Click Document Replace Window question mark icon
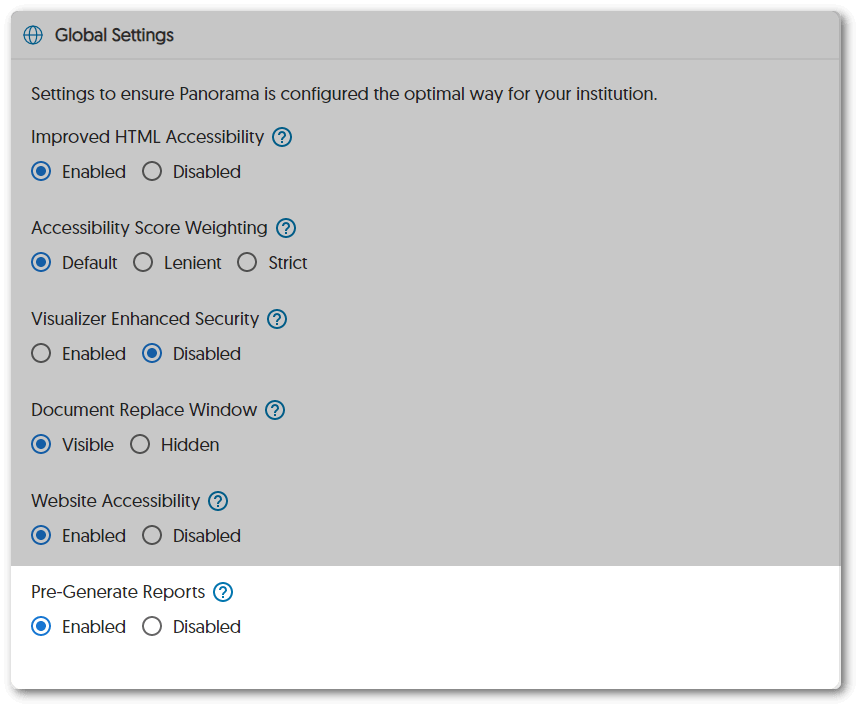 coord(275,410)
